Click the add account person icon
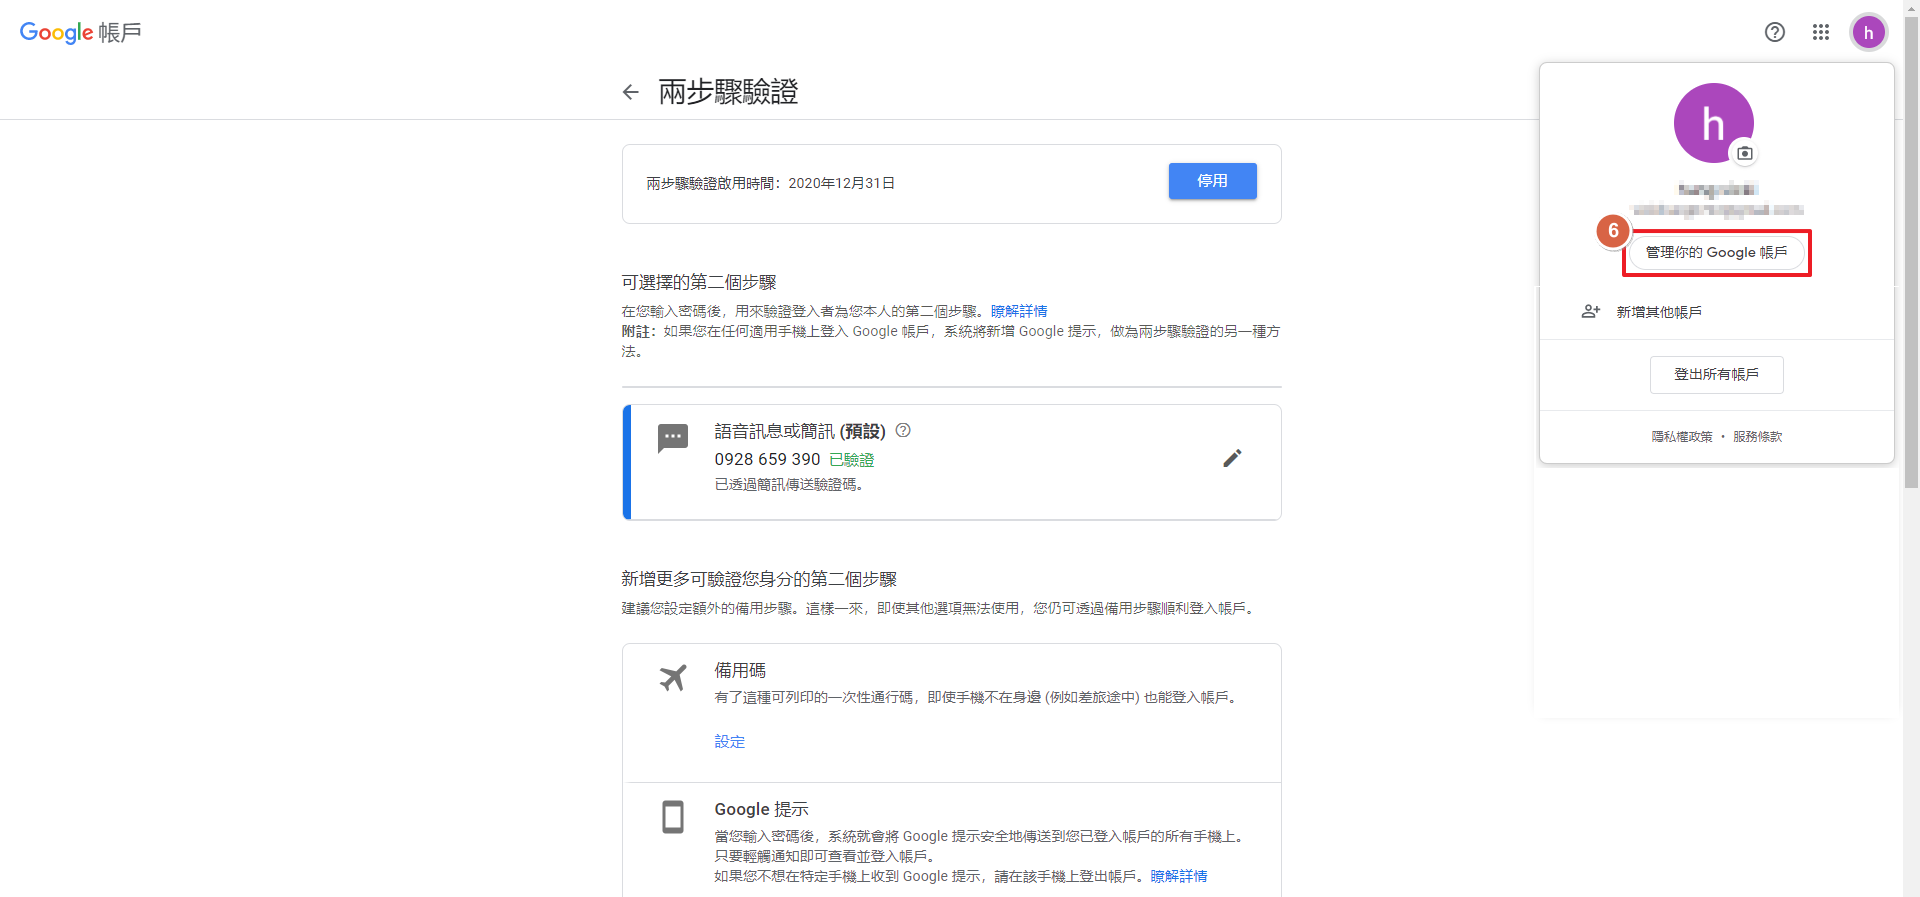This screenshot has width=1920, height=897. tap(1590, 312)
